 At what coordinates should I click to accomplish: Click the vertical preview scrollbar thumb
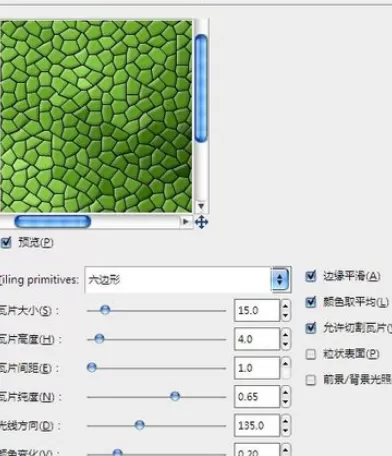click(x=201, y=89)
